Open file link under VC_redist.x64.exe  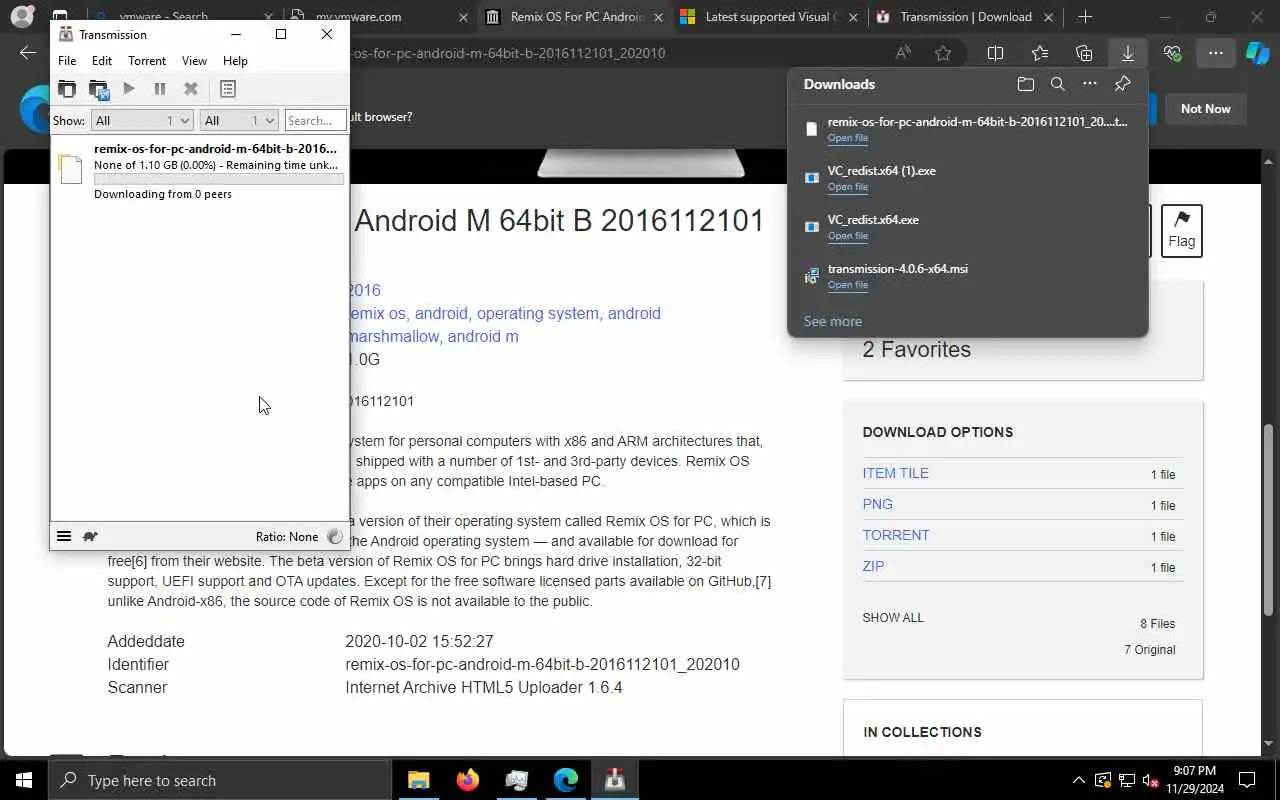848,236
